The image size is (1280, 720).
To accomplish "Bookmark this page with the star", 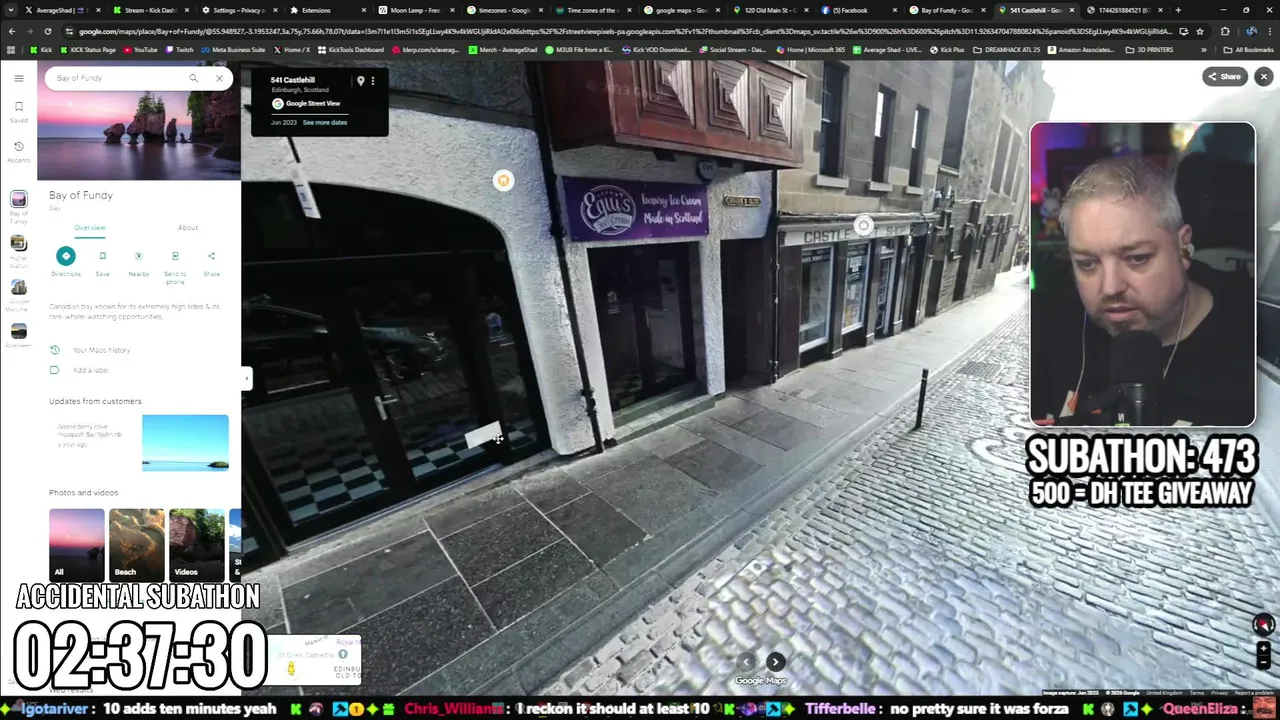I will tap(1199, 31).
